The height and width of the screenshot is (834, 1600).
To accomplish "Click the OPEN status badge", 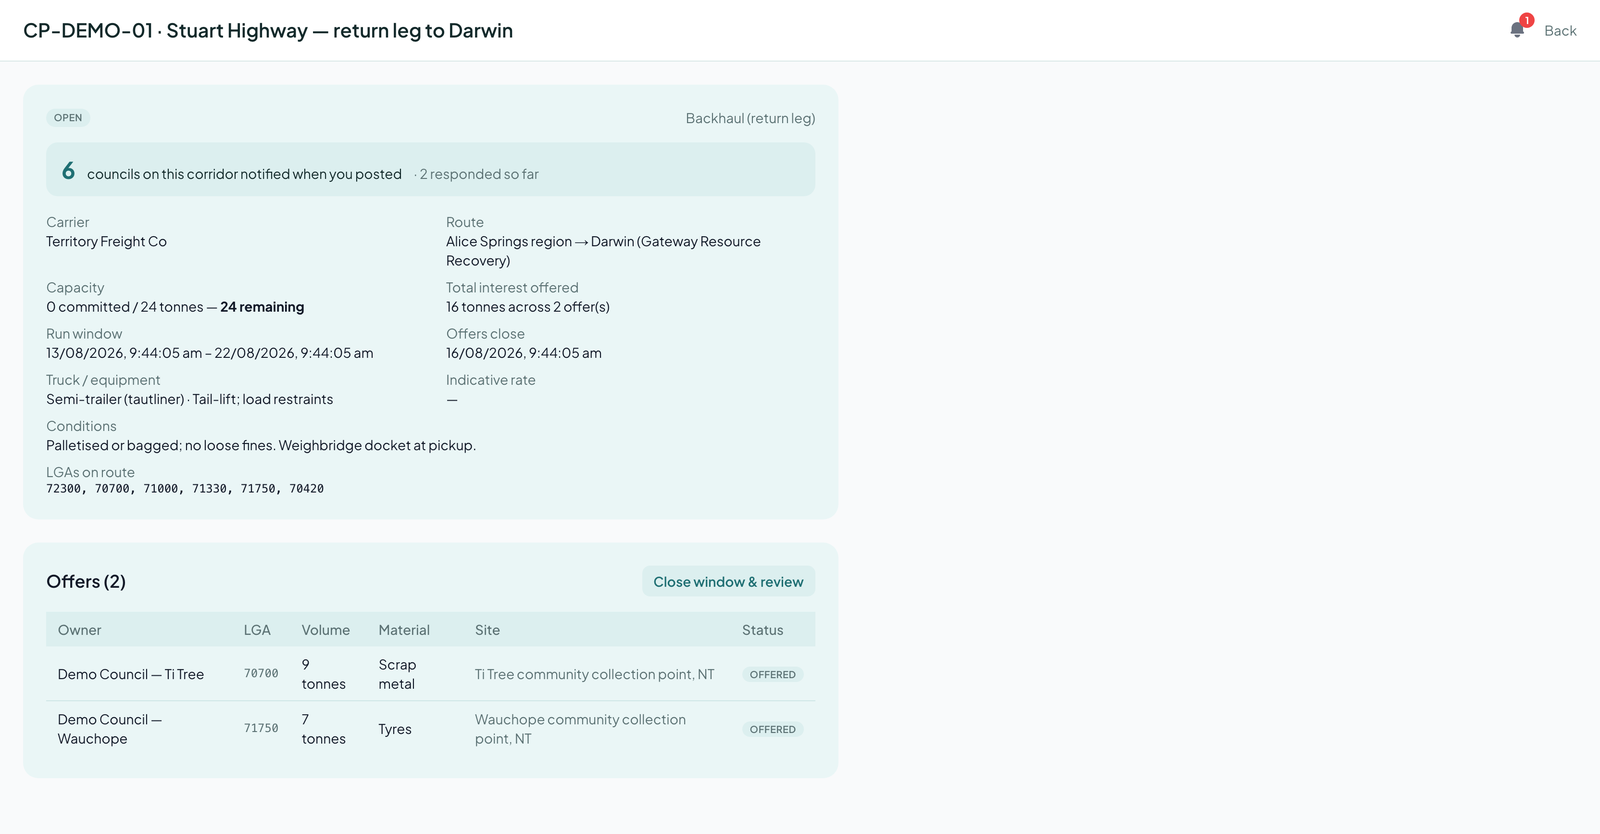I will pyautogui.click(x=68, y=118).
